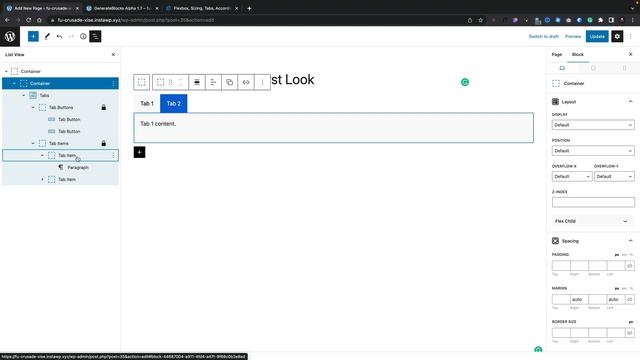Open the Tools pencil icon
This screenshot has width=640, height=360.
point(47,36)
